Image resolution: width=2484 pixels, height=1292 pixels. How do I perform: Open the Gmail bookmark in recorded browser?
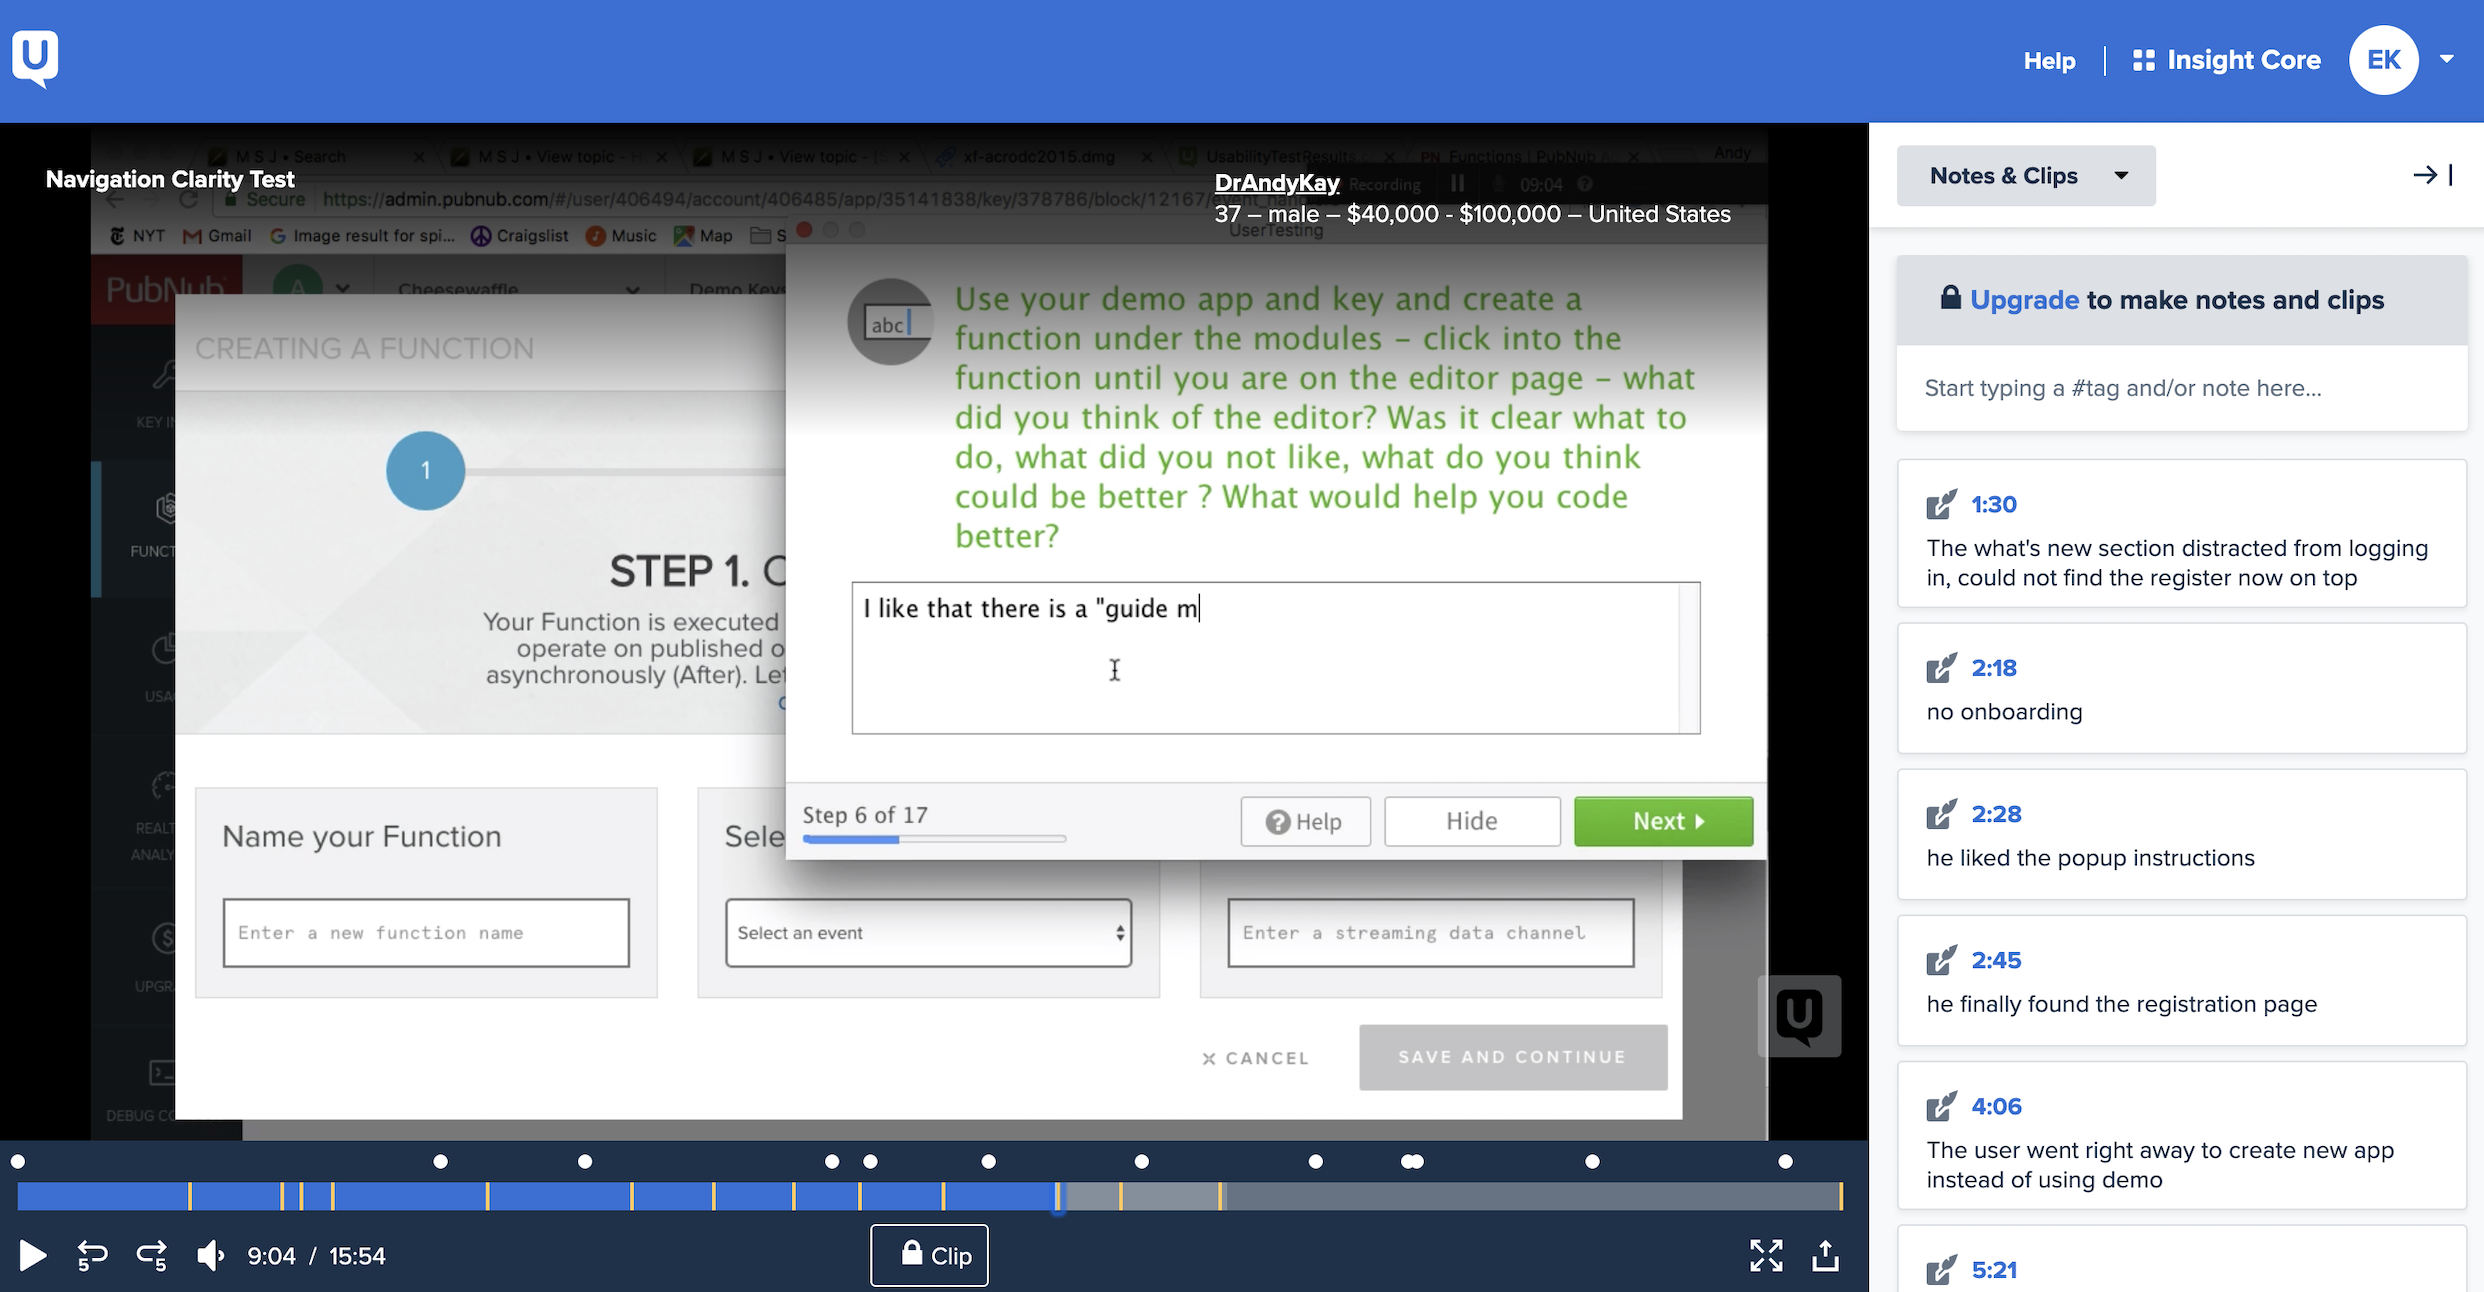click(217, 235)
